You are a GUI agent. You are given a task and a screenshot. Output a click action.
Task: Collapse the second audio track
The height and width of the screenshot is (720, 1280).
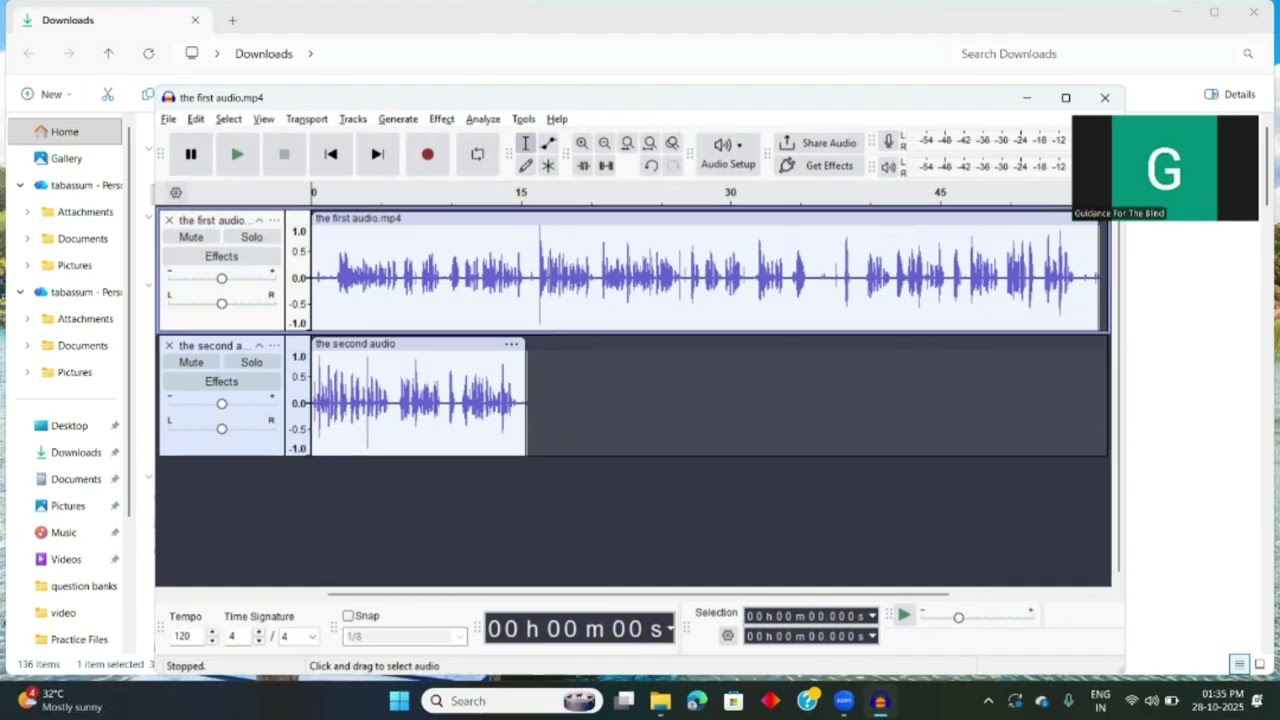pos(259,345)
